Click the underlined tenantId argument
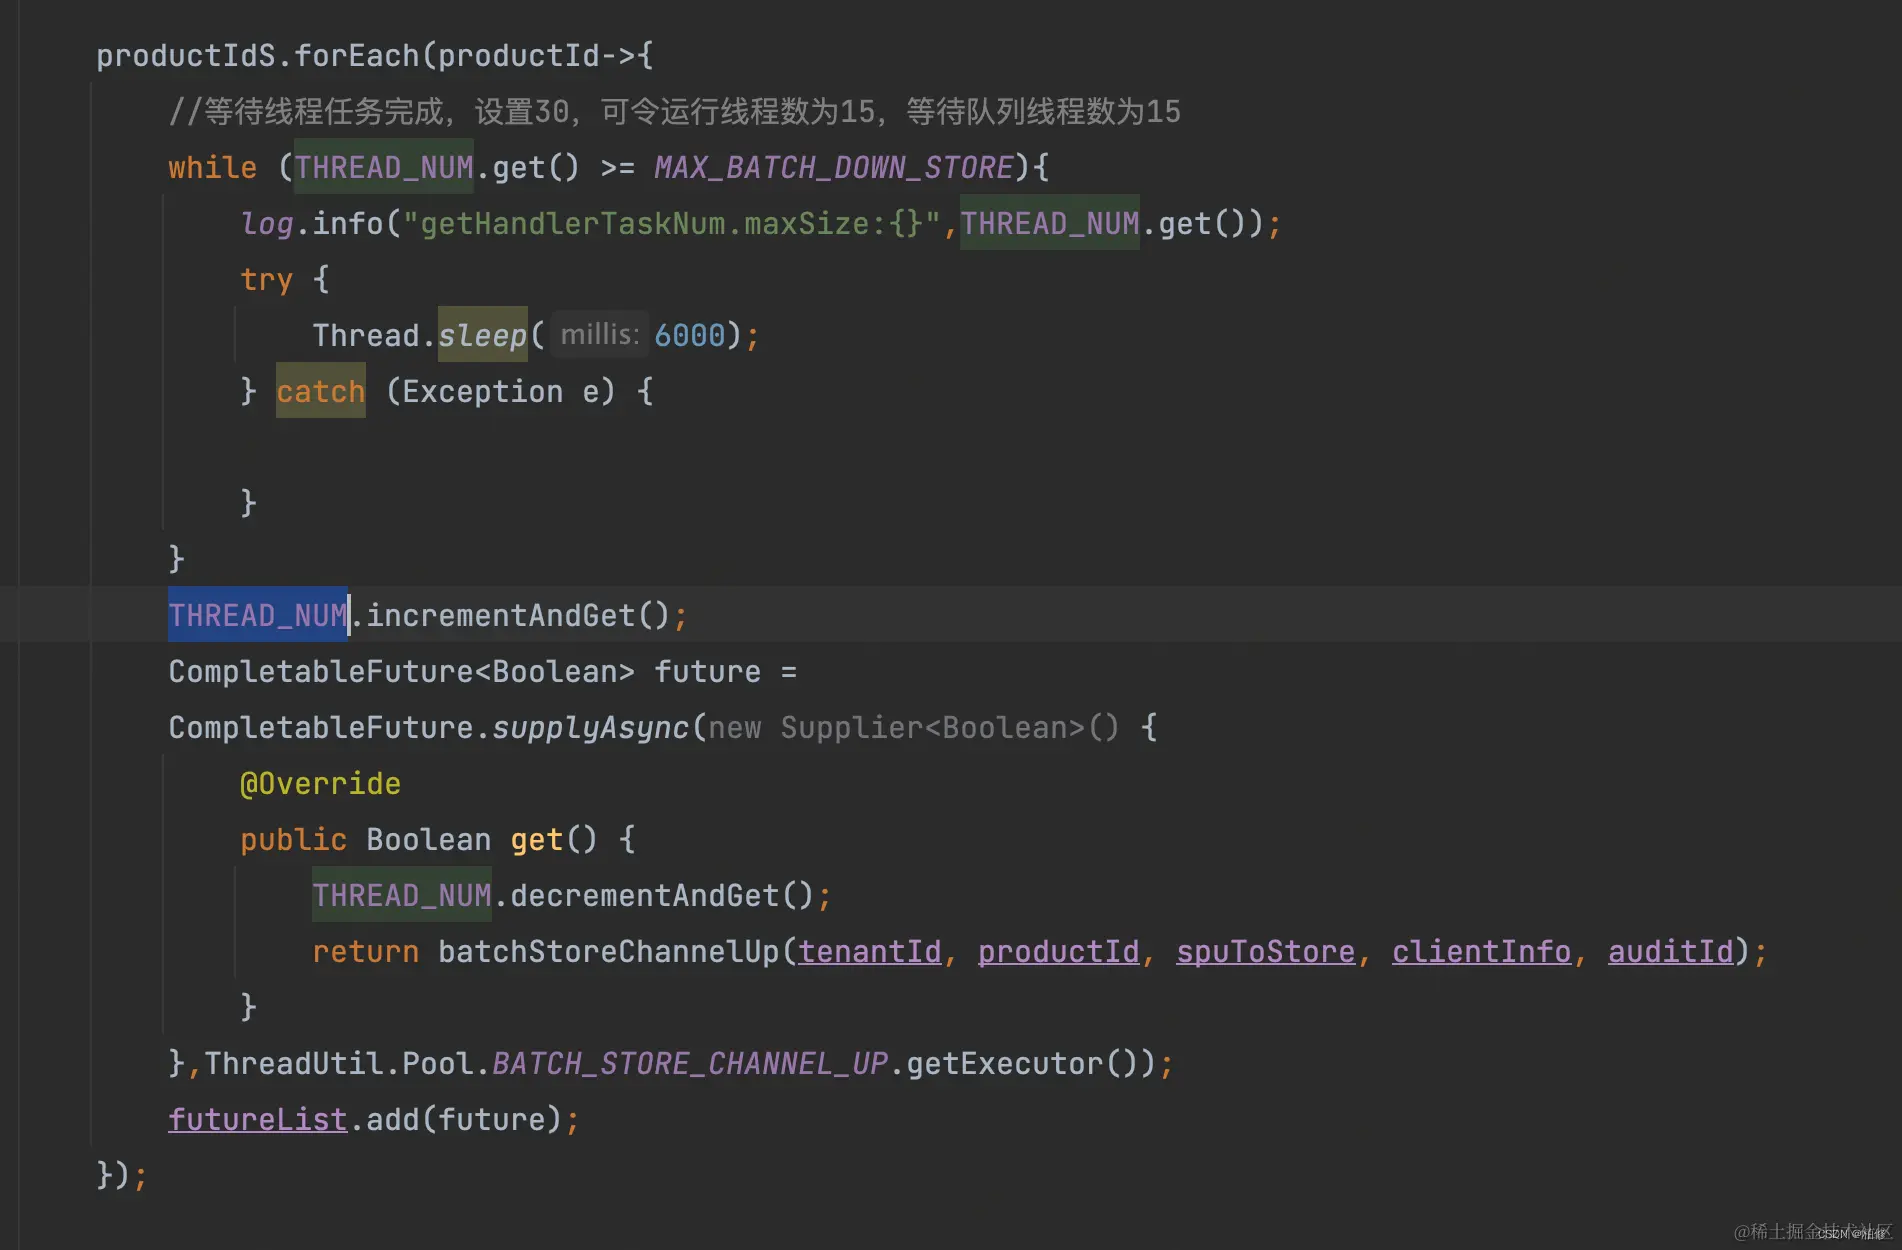Viewport: 1902px width, 1250px height. (870, 952)
